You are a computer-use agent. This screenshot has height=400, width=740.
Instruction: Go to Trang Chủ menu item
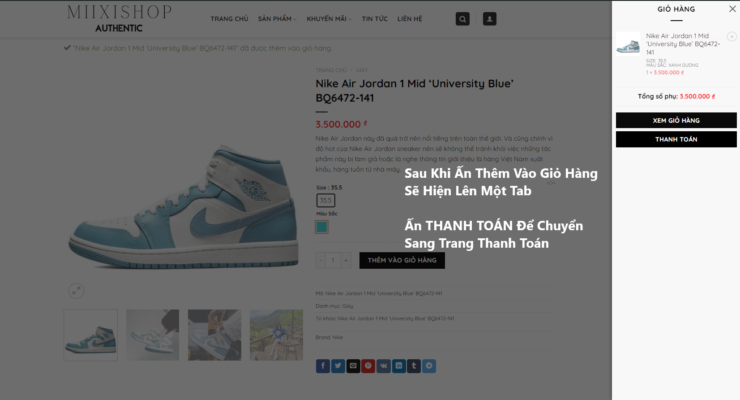pos(229,19)
